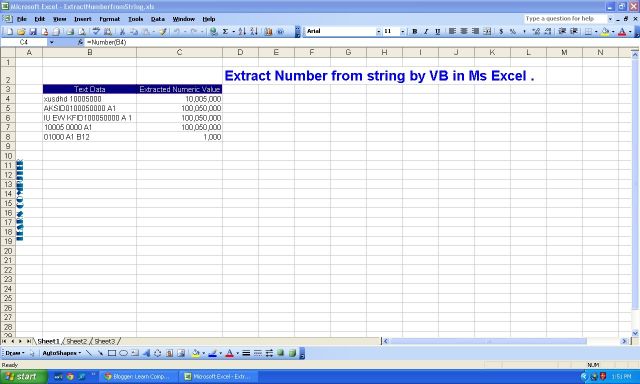Click Fill Color bucket in Drawing toolbar
The width and height of the screenshot is (640, 384).
196,353
